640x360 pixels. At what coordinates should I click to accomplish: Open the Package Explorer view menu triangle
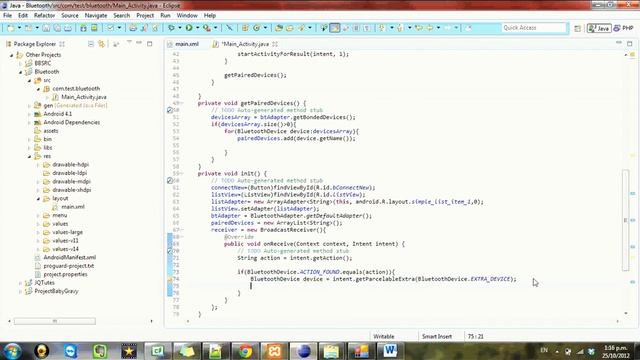(129, 42)
